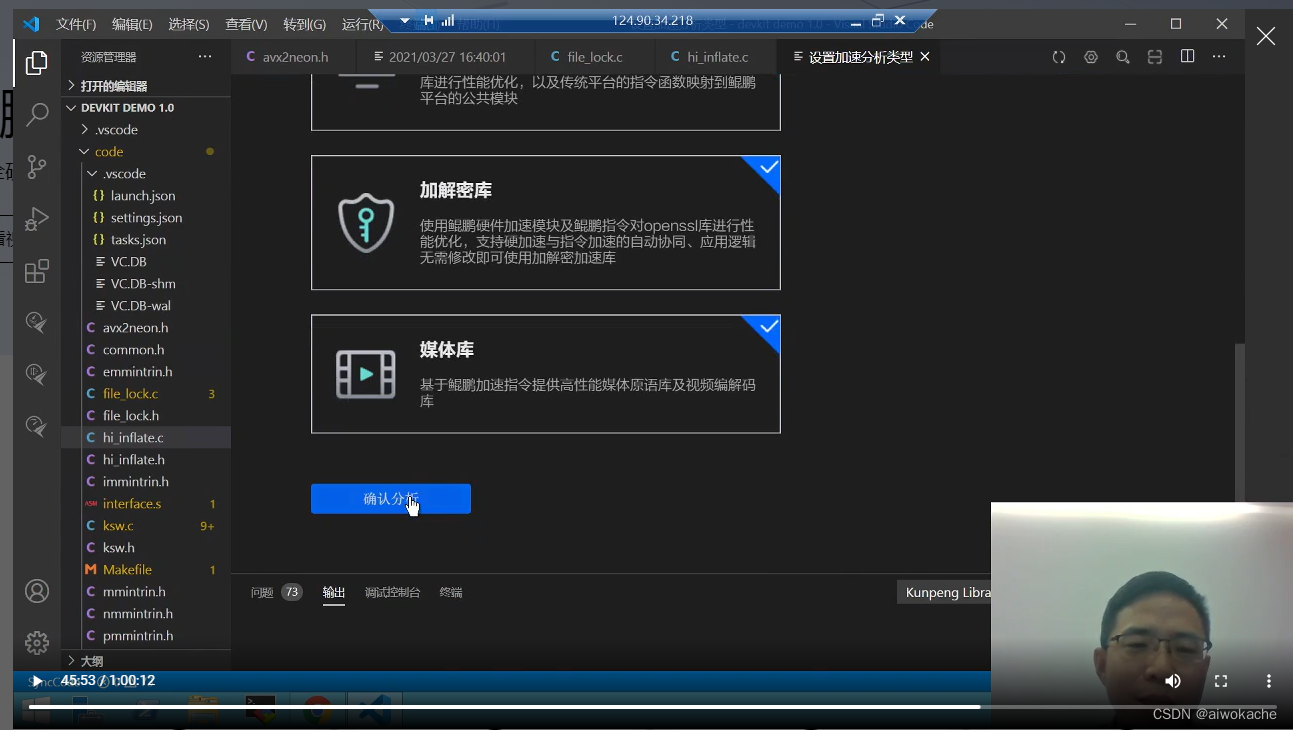Open the Explorer view in activity bar
This screenshot has height=730, width=1293.
pyautogui.click(x=37, y=63)
